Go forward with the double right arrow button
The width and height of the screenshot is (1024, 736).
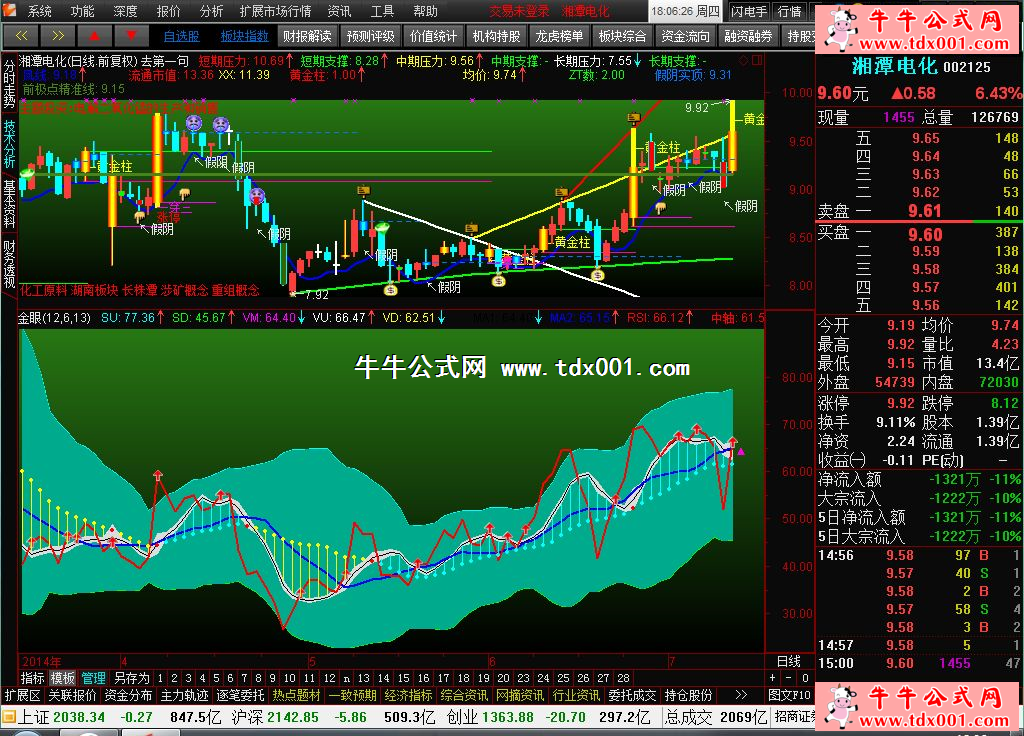[x=57, y=35]
